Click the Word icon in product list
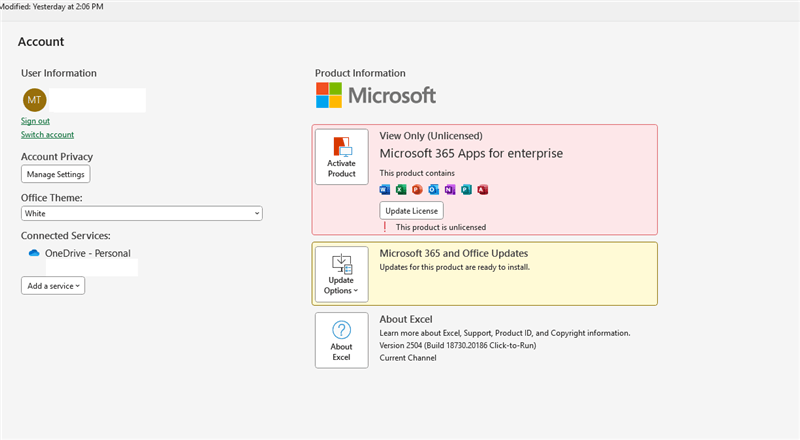This screenshot has height=440, width=800. point(385,190)
